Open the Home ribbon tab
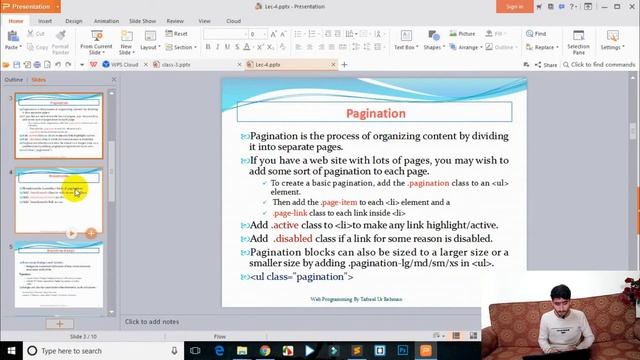This screenshot has height=360, width=640. [16, 21]
